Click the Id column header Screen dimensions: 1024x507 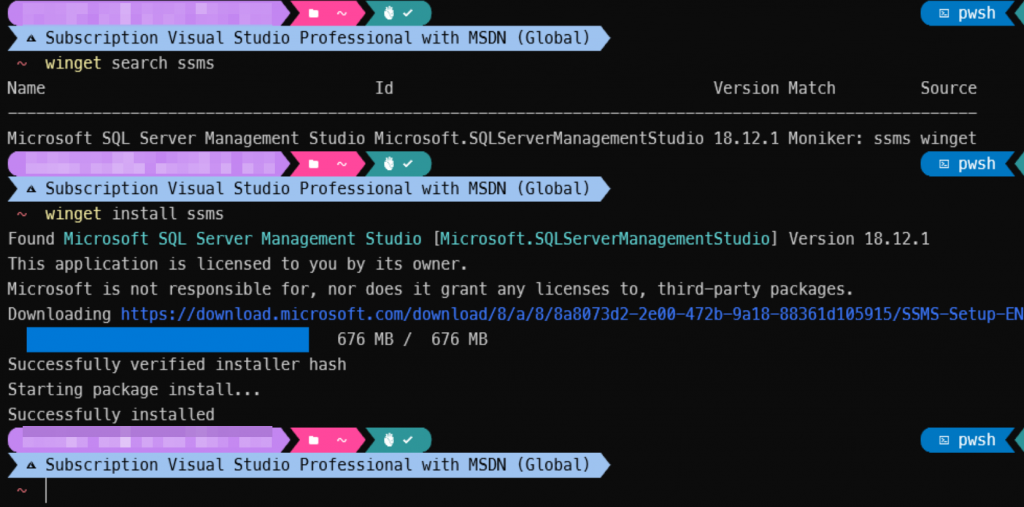click(x=384, y=88)
